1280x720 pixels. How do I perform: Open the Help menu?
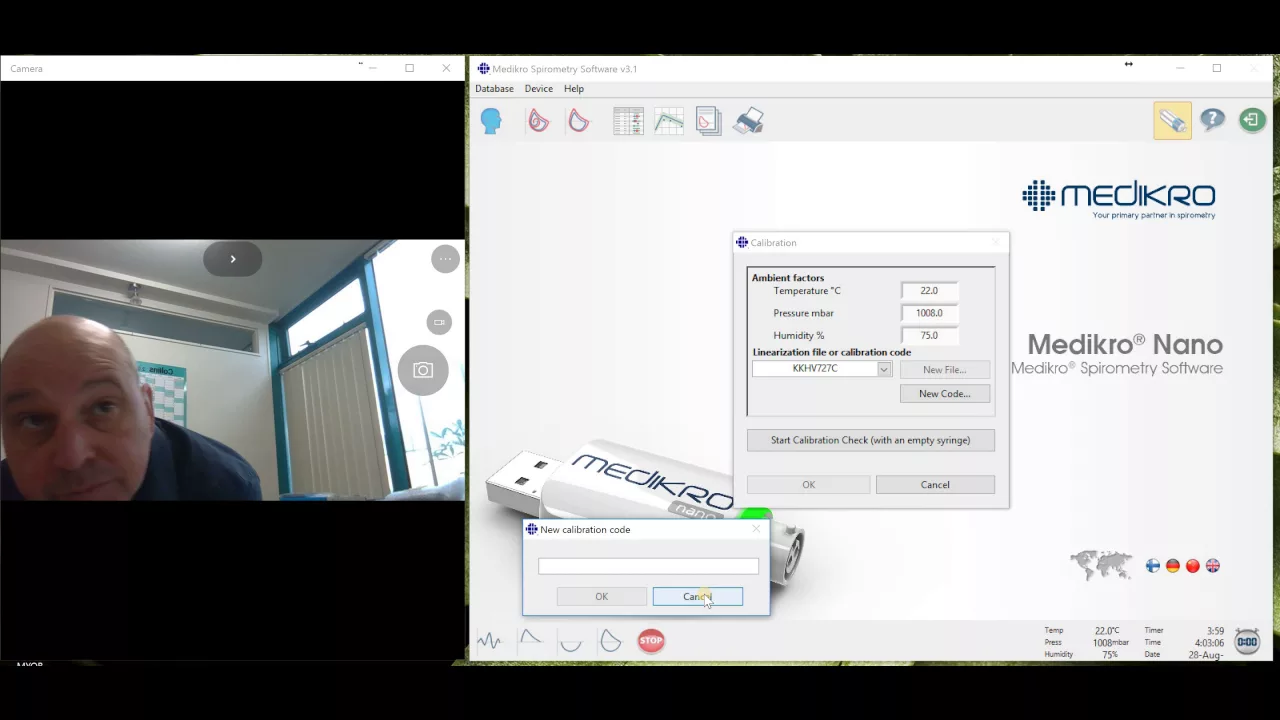[574, 89]
